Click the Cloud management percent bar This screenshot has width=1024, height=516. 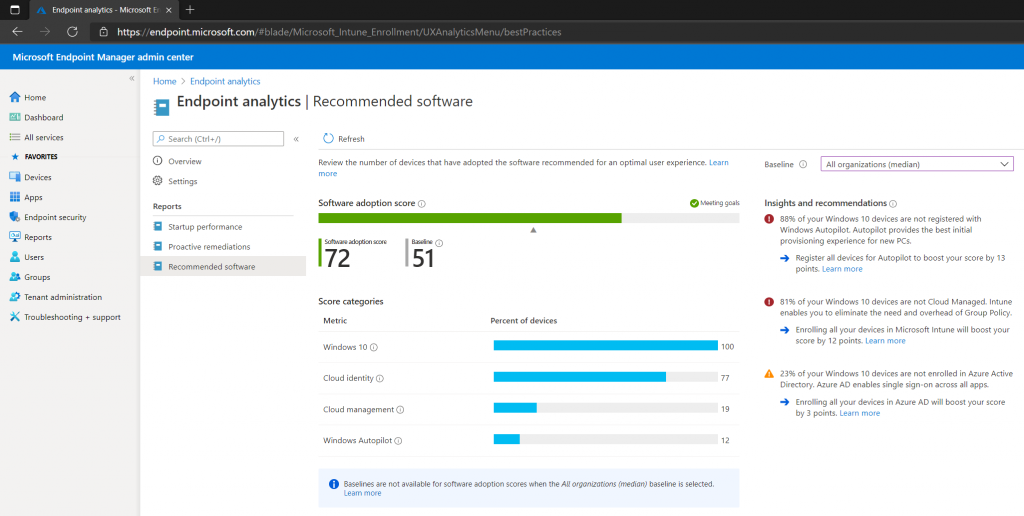515,408
